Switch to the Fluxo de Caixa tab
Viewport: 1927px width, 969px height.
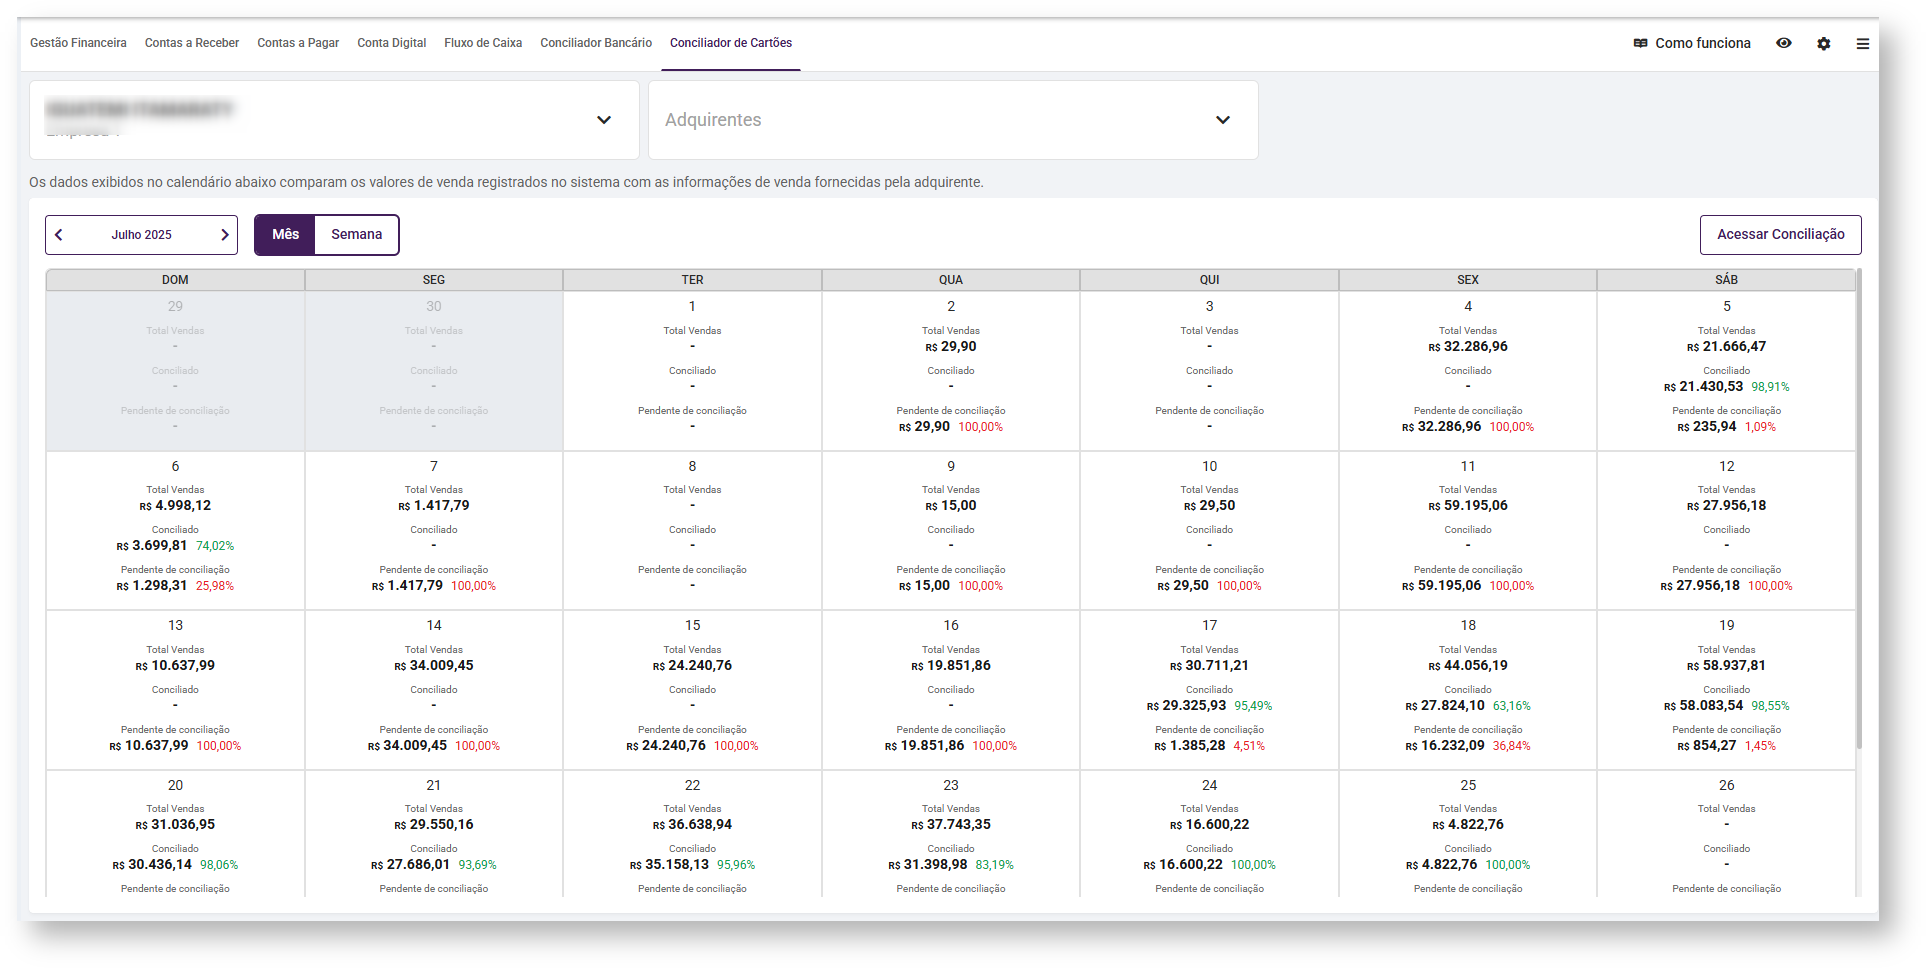pyautogui.click(x=483, y=43)
